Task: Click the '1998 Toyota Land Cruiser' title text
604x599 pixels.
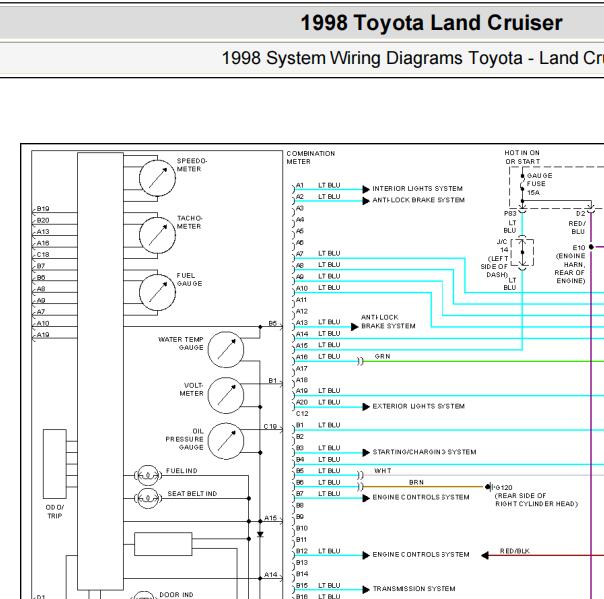Action: pyautogui.click(x=431, y=23)
